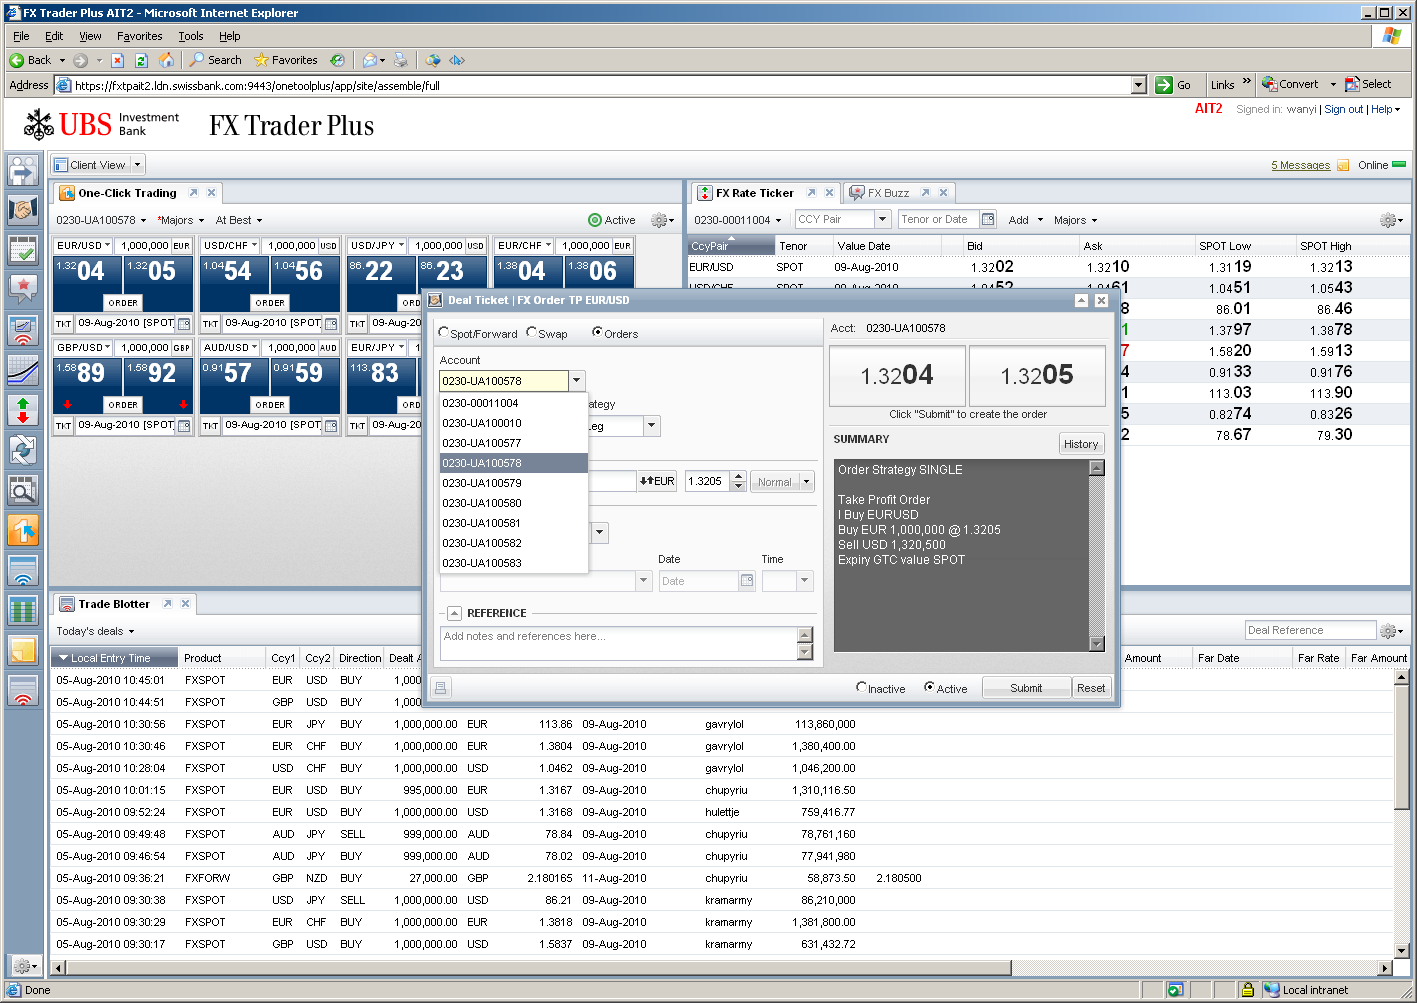The height and width of the screenshot is (1003, 1417).
Task: Open the chart graph sidebar icon
Action: pos(22,371)
